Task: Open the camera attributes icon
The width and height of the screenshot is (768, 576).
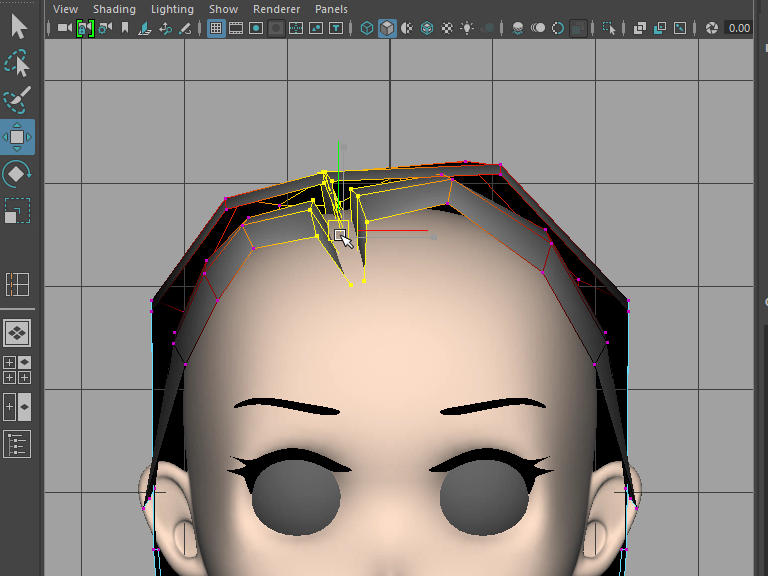Action: point(104,28)
